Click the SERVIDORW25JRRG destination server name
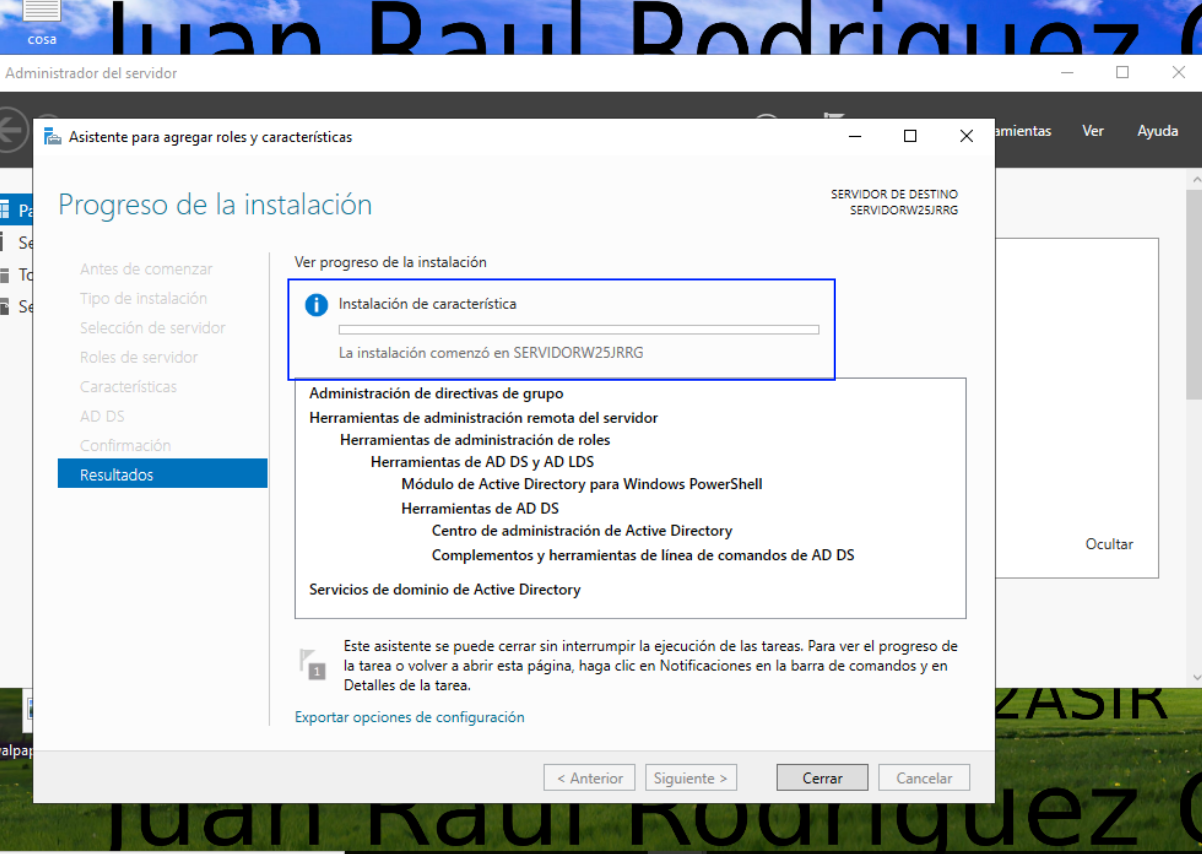 (904, 211)
